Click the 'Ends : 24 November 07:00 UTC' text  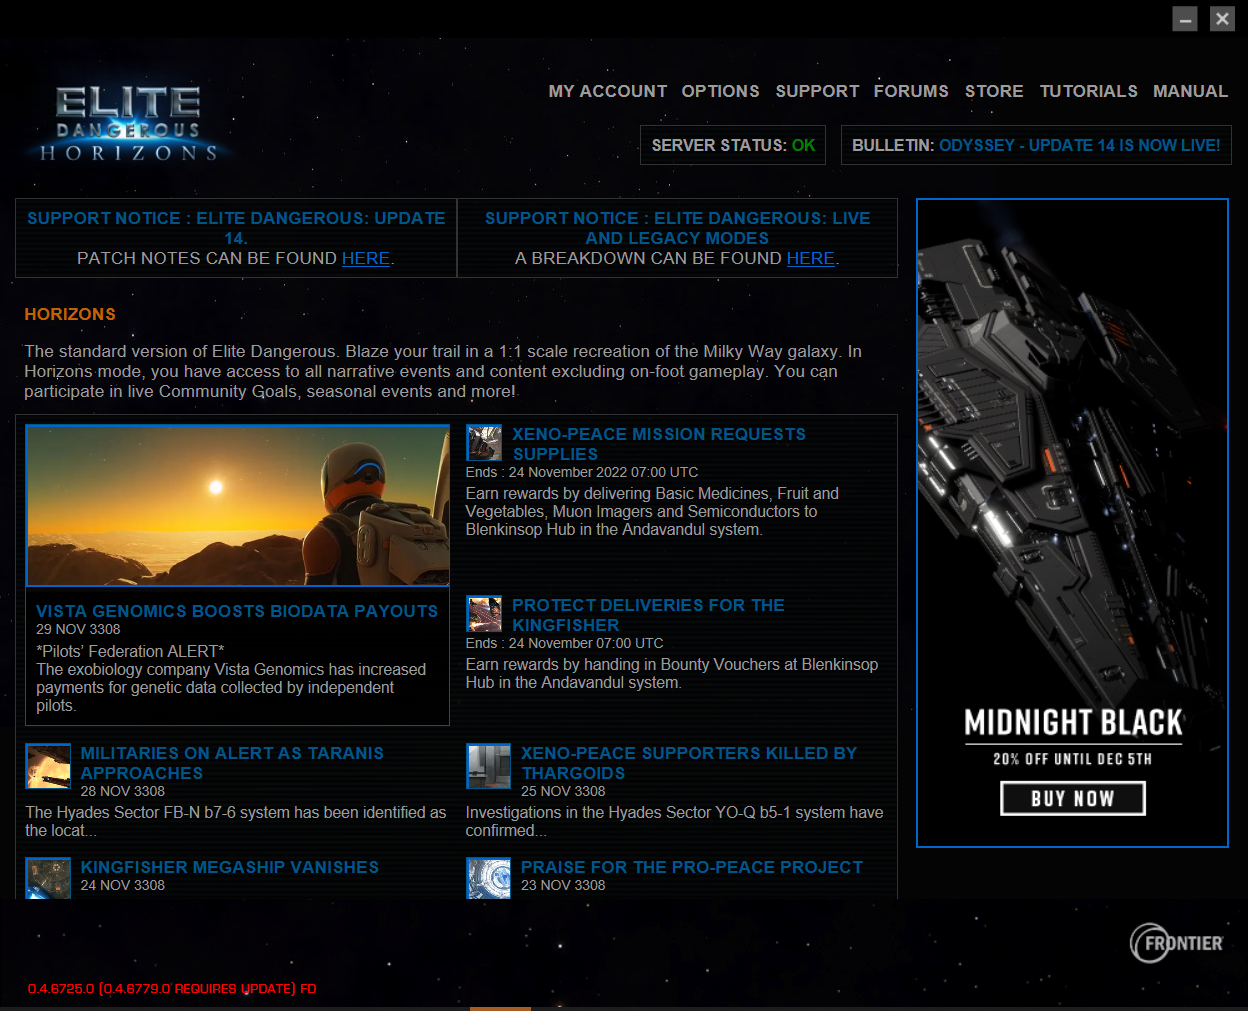click(565, 643)
